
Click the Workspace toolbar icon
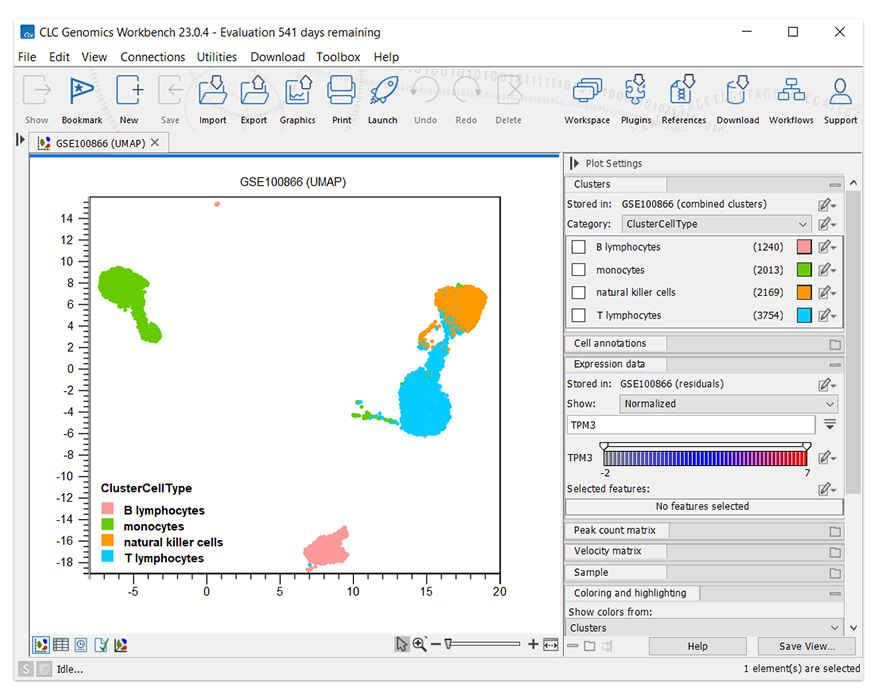(x=587, y=98)
